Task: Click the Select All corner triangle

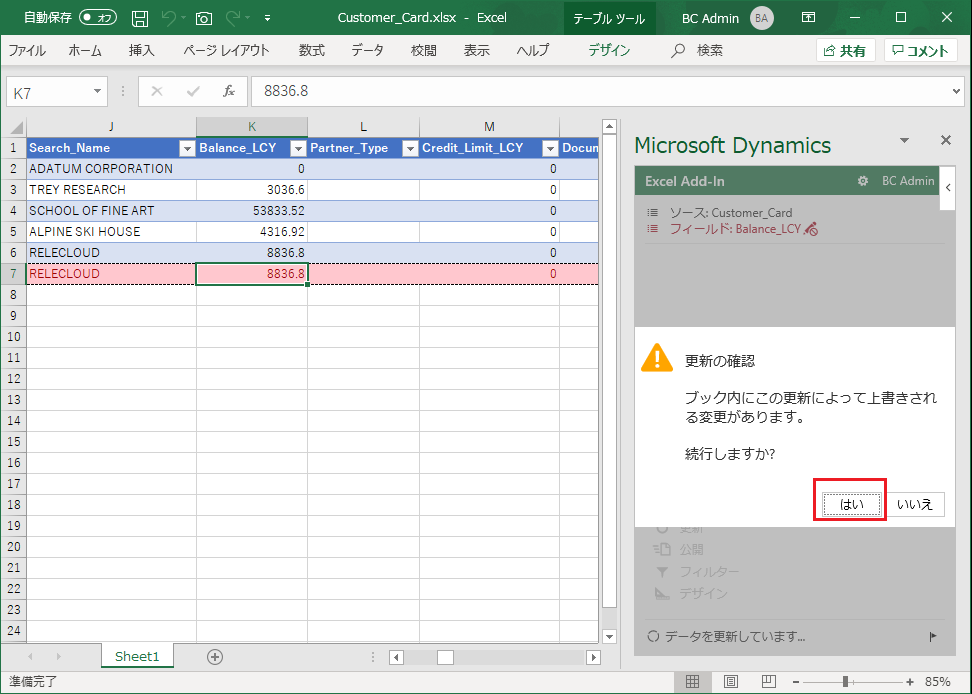Action: [x=15, y=128]
